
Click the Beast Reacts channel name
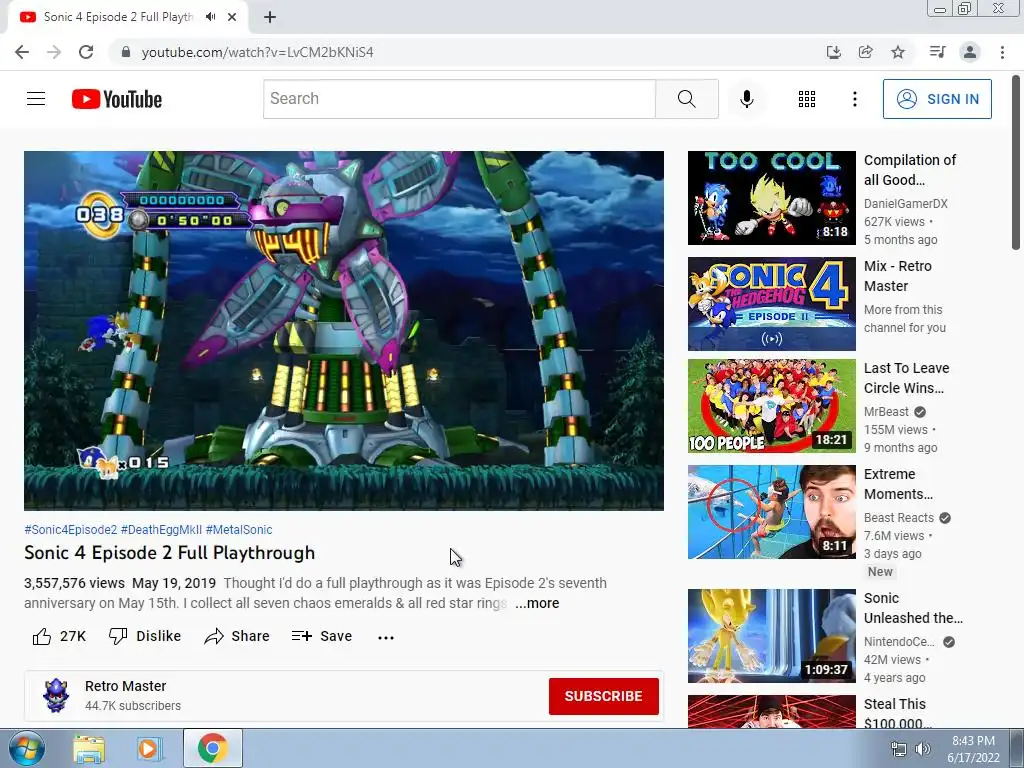click(899, 517)
